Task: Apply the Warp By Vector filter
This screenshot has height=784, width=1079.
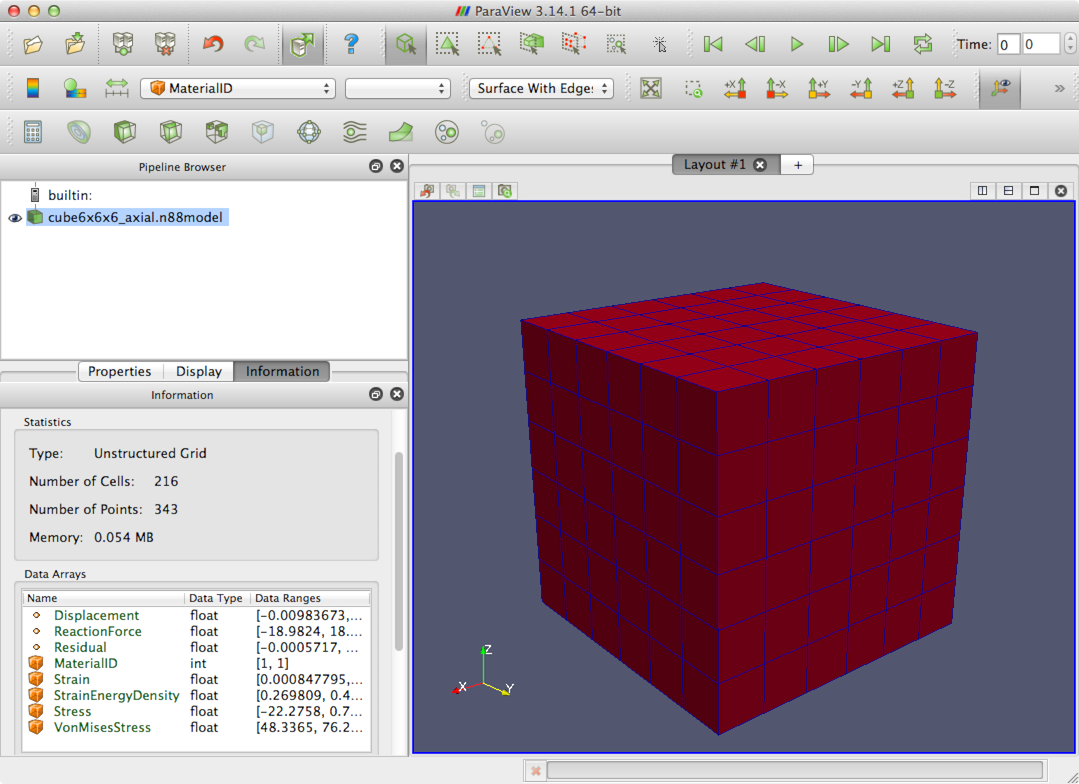Action: point(401,131)
